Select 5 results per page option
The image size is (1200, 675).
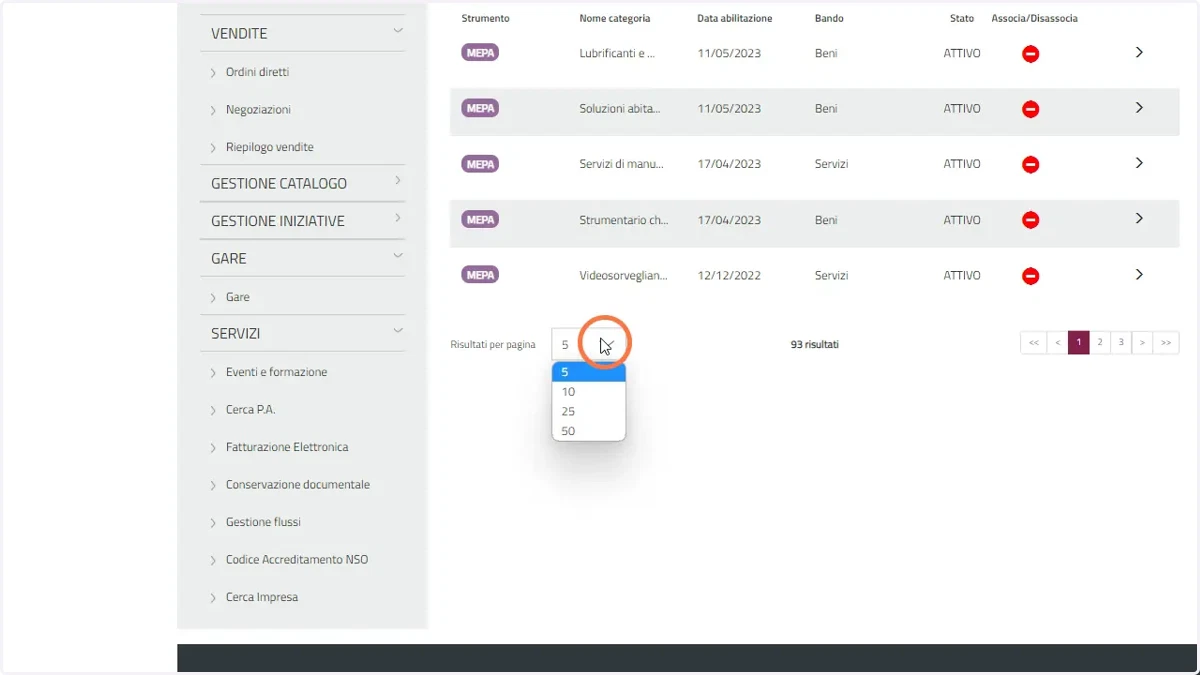(589, 372)
